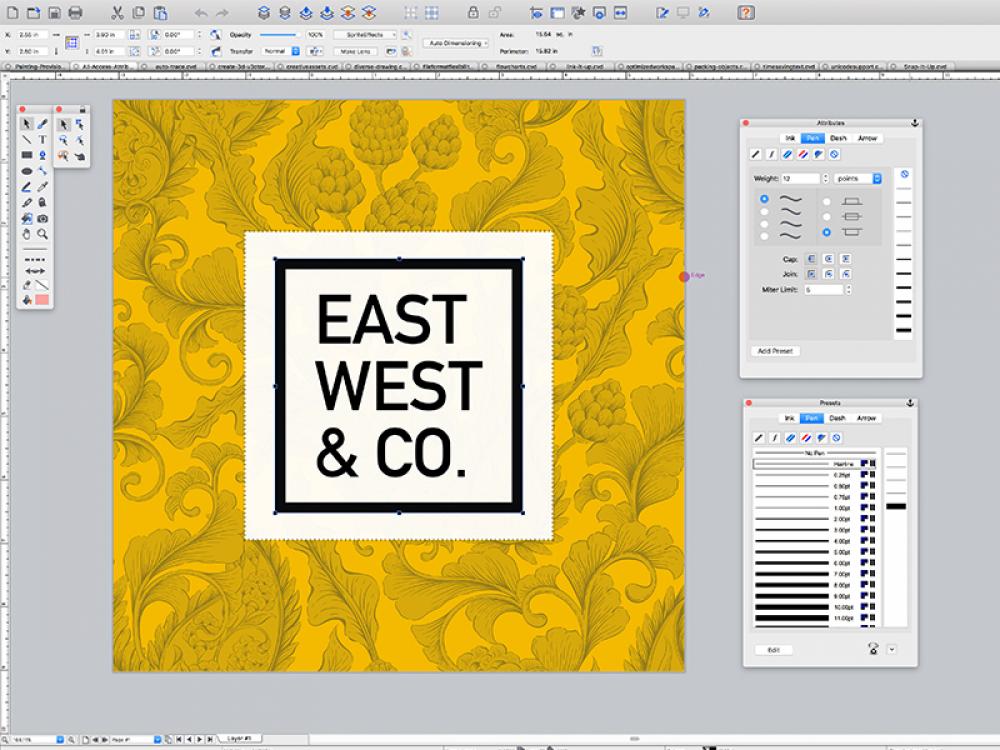Viewport: 1000px width, 750px height.
Task: Select the centered pen placement radio button
Action: point(827,217)
